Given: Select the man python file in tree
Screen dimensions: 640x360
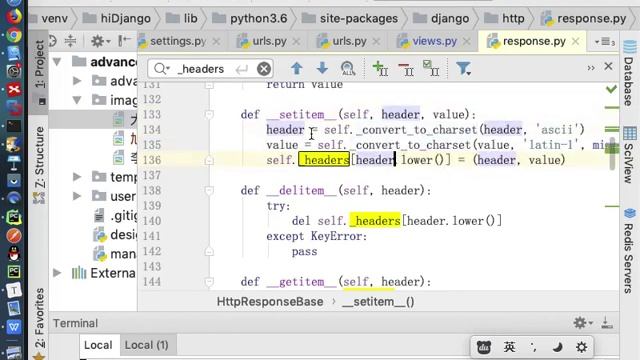Looking at the screenshot, I should pyautogui.click(x=116, y=254).
